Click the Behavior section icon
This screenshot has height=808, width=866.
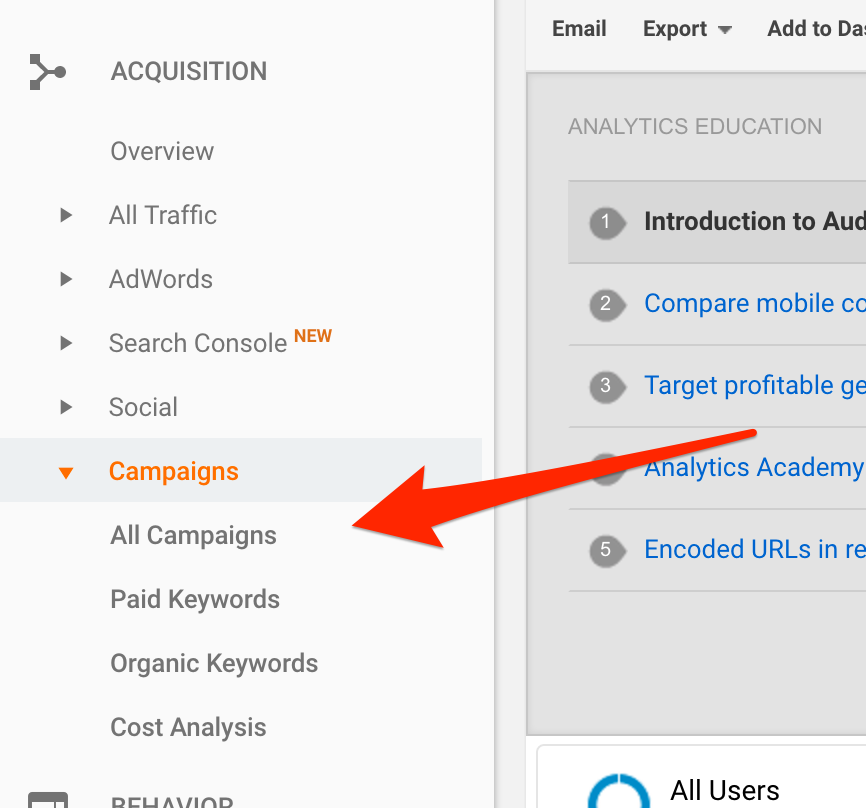(48, 800)
